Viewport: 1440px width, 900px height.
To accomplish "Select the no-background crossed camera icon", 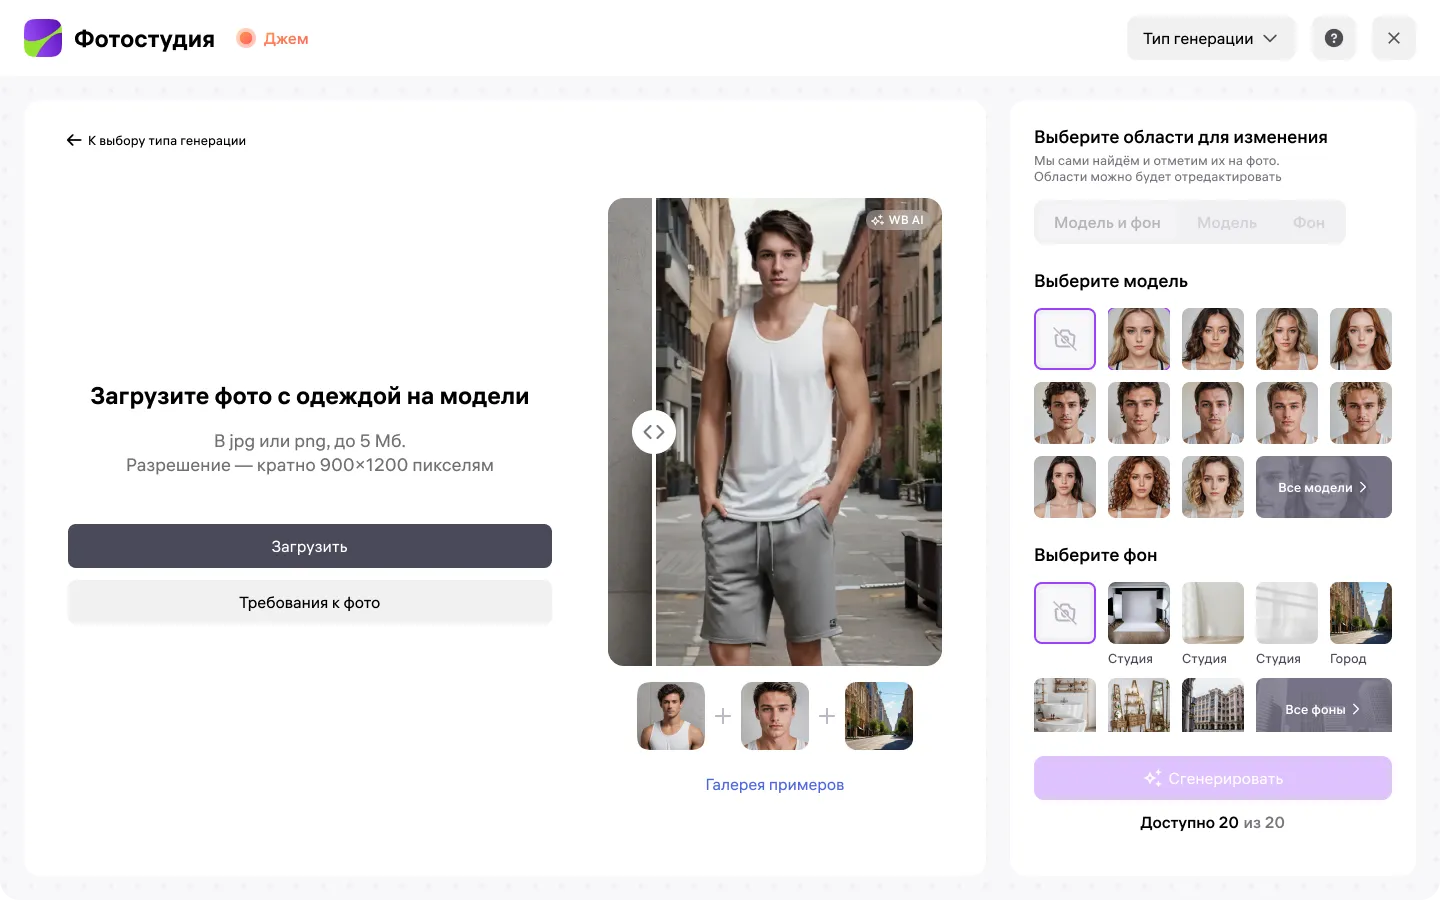I will click(x=1064, y=613).
